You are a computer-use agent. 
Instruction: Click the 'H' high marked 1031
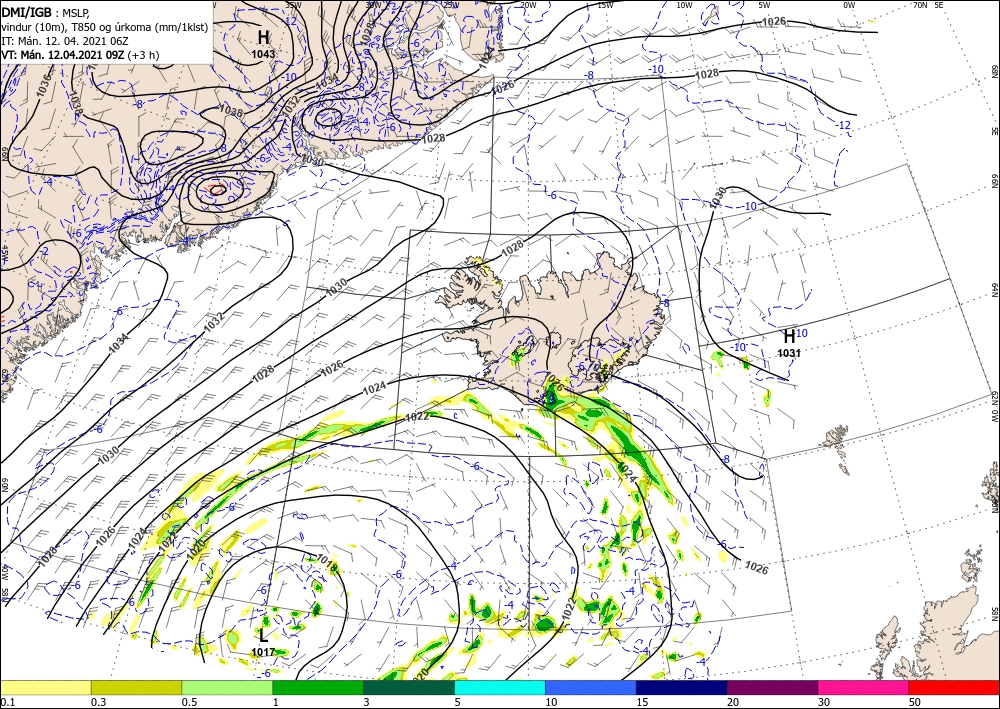tap(789, 336)
